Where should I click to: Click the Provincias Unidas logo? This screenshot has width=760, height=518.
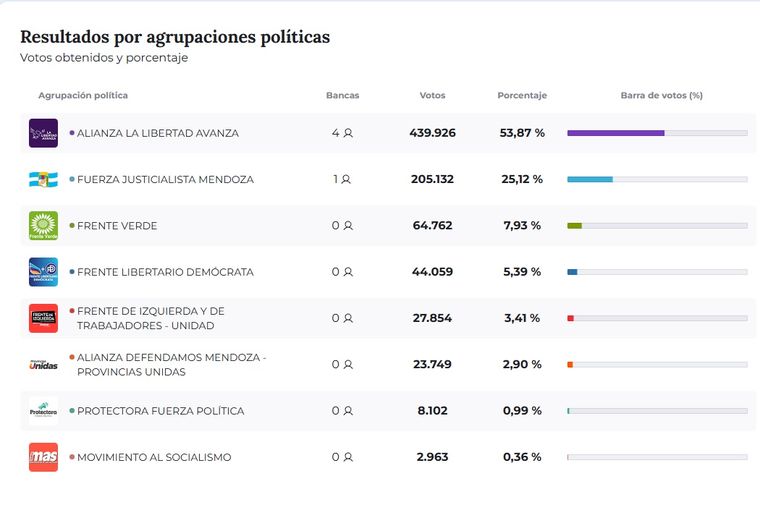pos(43,365)
